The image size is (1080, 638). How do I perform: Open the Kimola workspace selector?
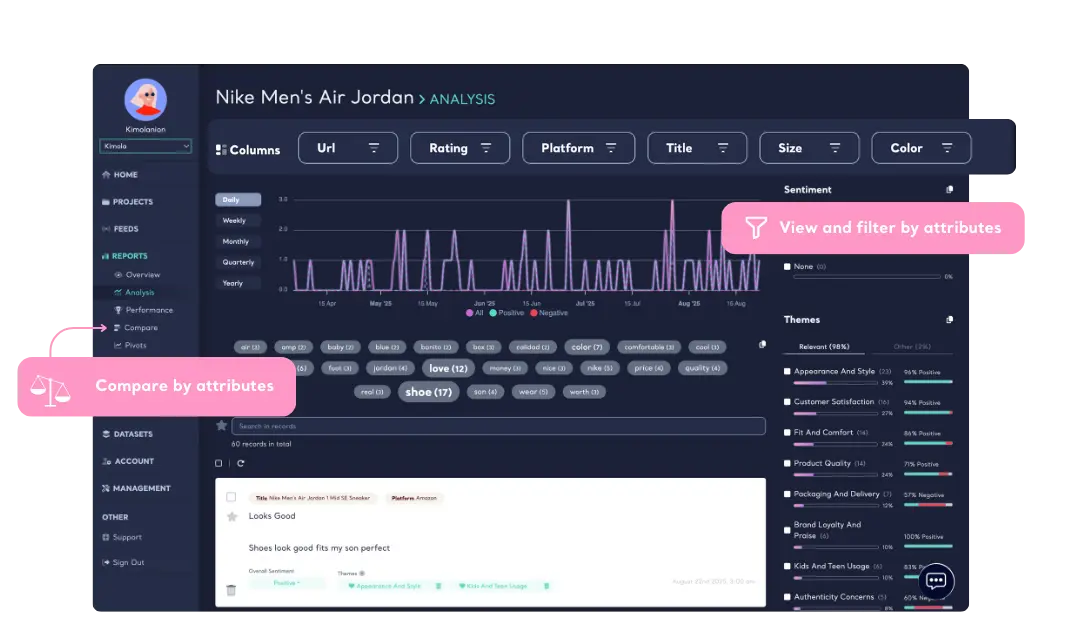(145, 146)
